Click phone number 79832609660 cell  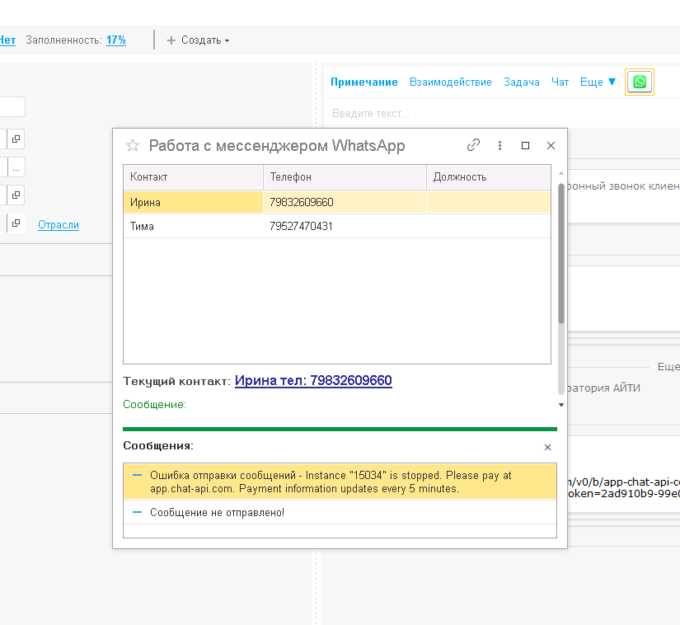click(345, 202)
